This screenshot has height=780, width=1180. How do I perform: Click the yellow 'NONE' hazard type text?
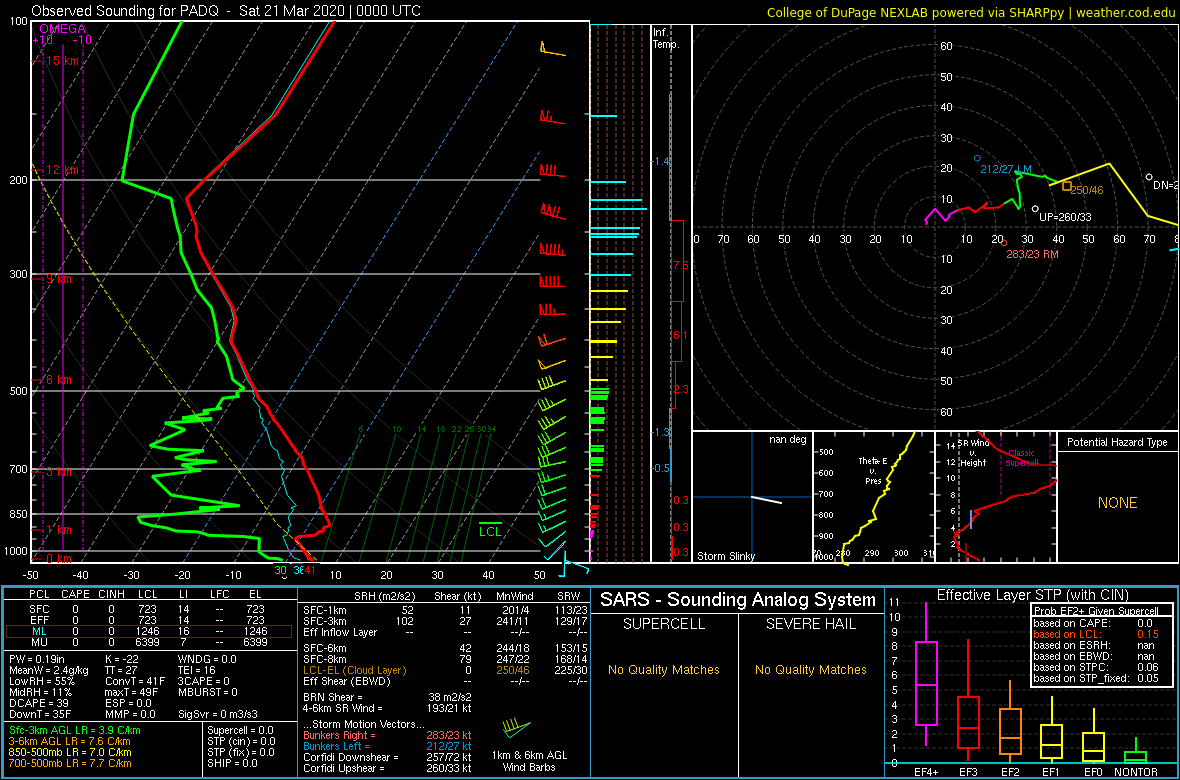(1117, 503)
